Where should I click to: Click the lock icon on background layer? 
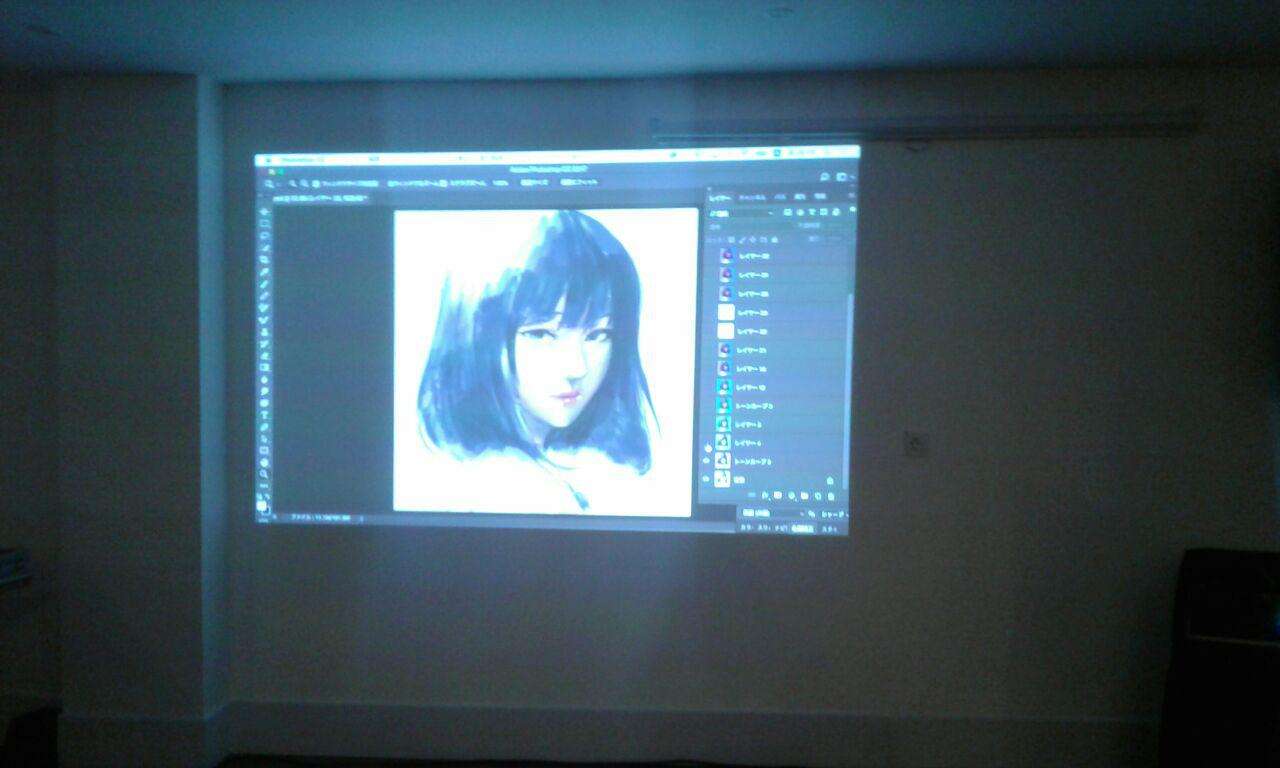click(829, 480)
